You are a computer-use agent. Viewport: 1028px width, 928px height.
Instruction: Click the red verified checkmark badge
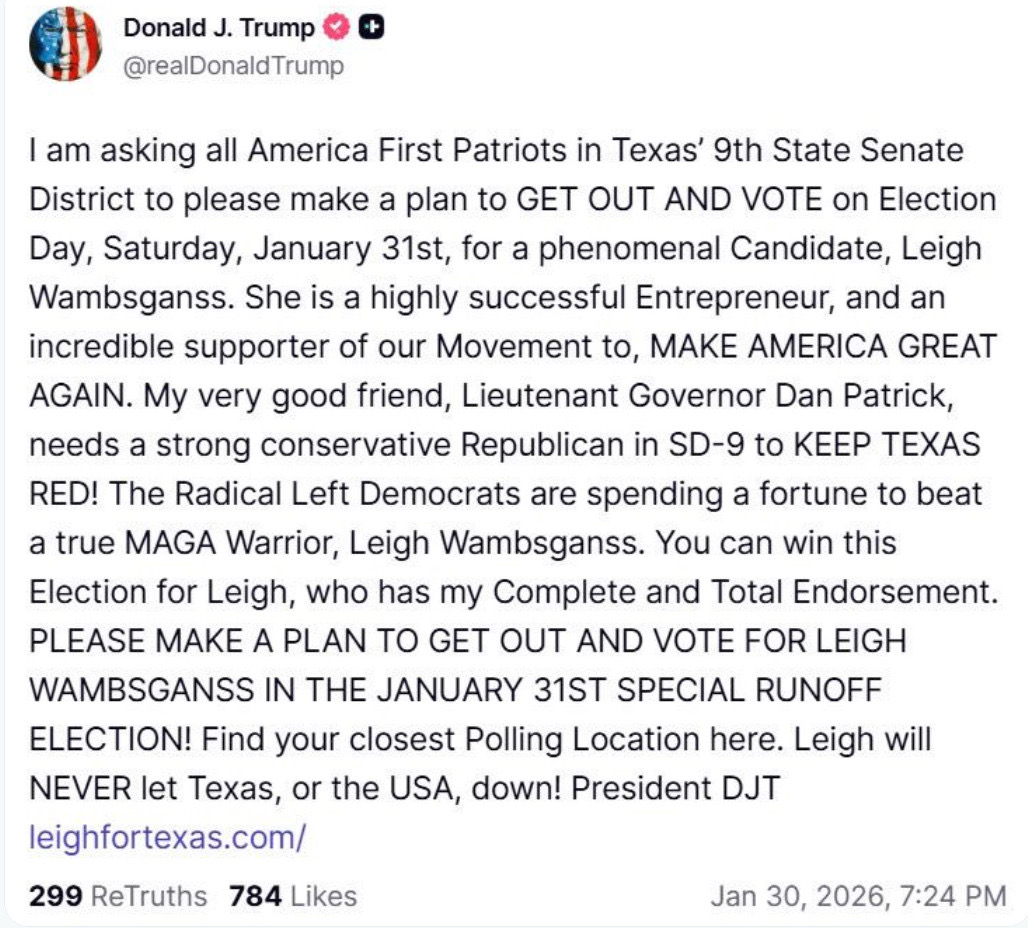click(337, 29)
